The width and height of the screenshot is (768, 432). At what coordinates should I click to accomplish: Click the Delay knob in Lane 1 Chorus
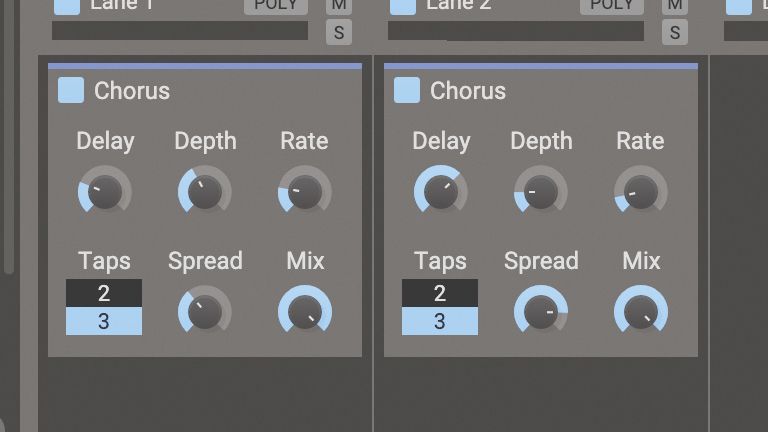pos(104,192)
